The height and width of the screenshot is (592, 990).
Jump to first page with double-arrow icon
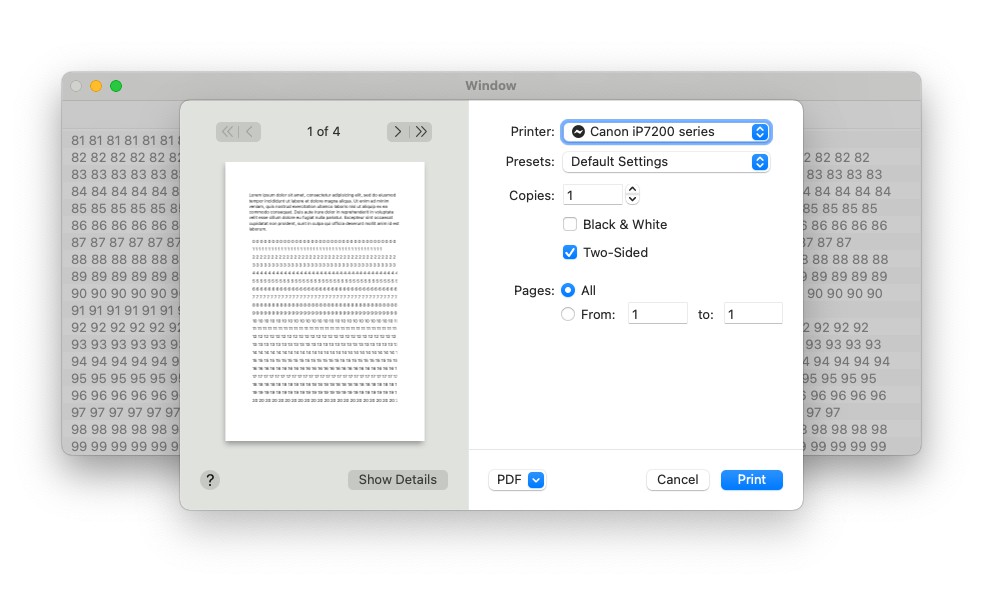pyautogui.click(x=227, y=131)
